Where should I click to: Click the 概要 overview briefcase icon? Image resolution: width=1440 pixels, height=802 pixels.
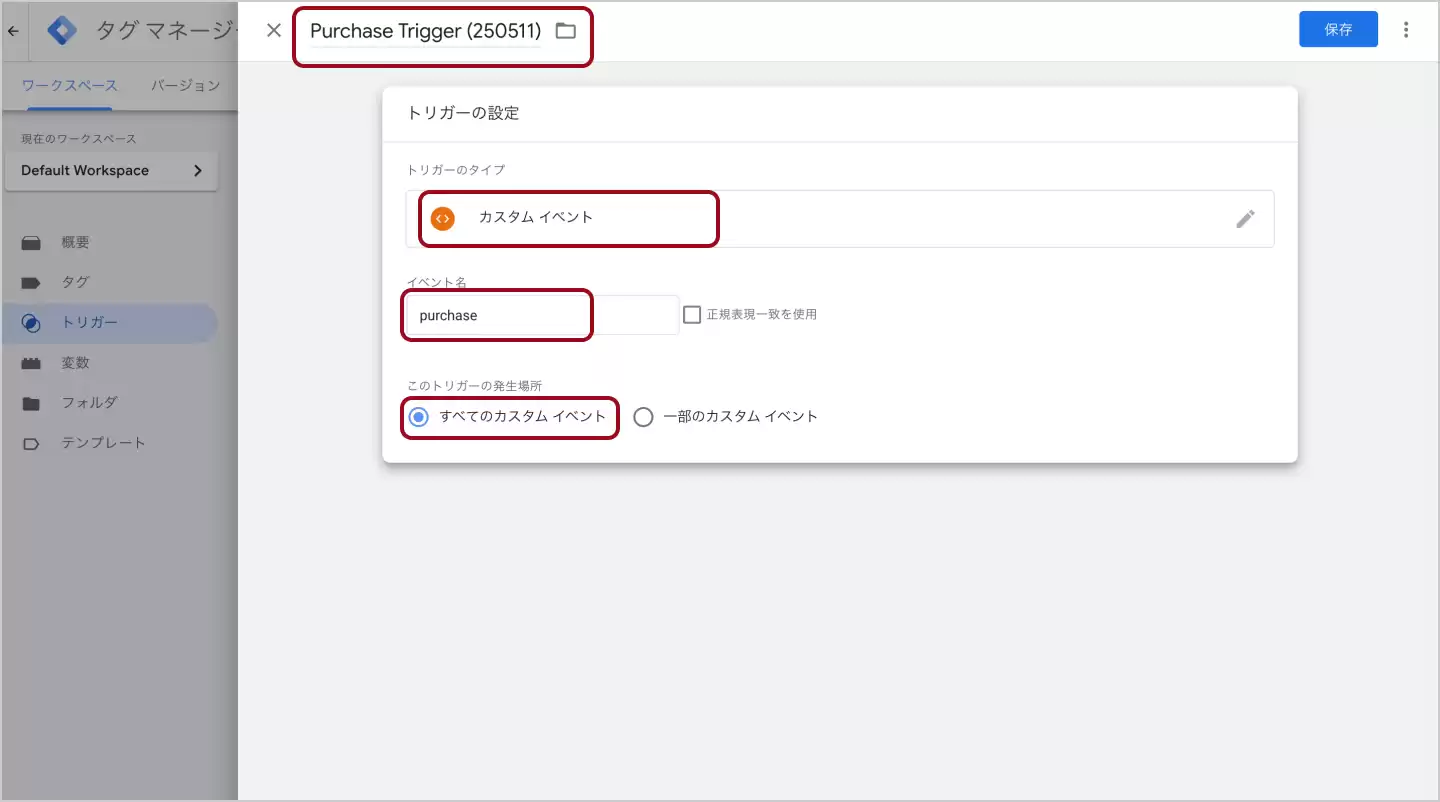31,243
